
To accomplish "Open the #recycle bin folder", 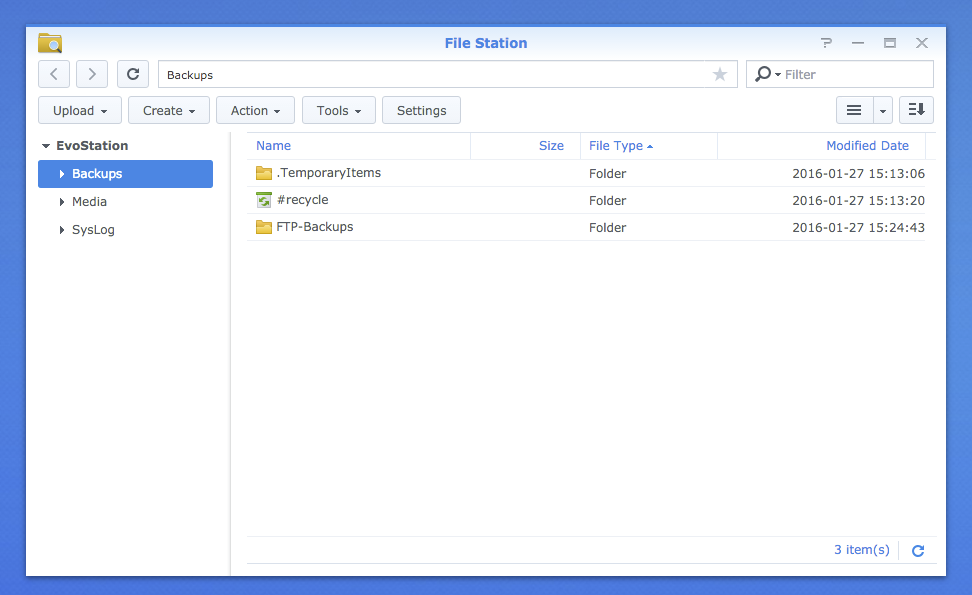I will coord(302,200).
